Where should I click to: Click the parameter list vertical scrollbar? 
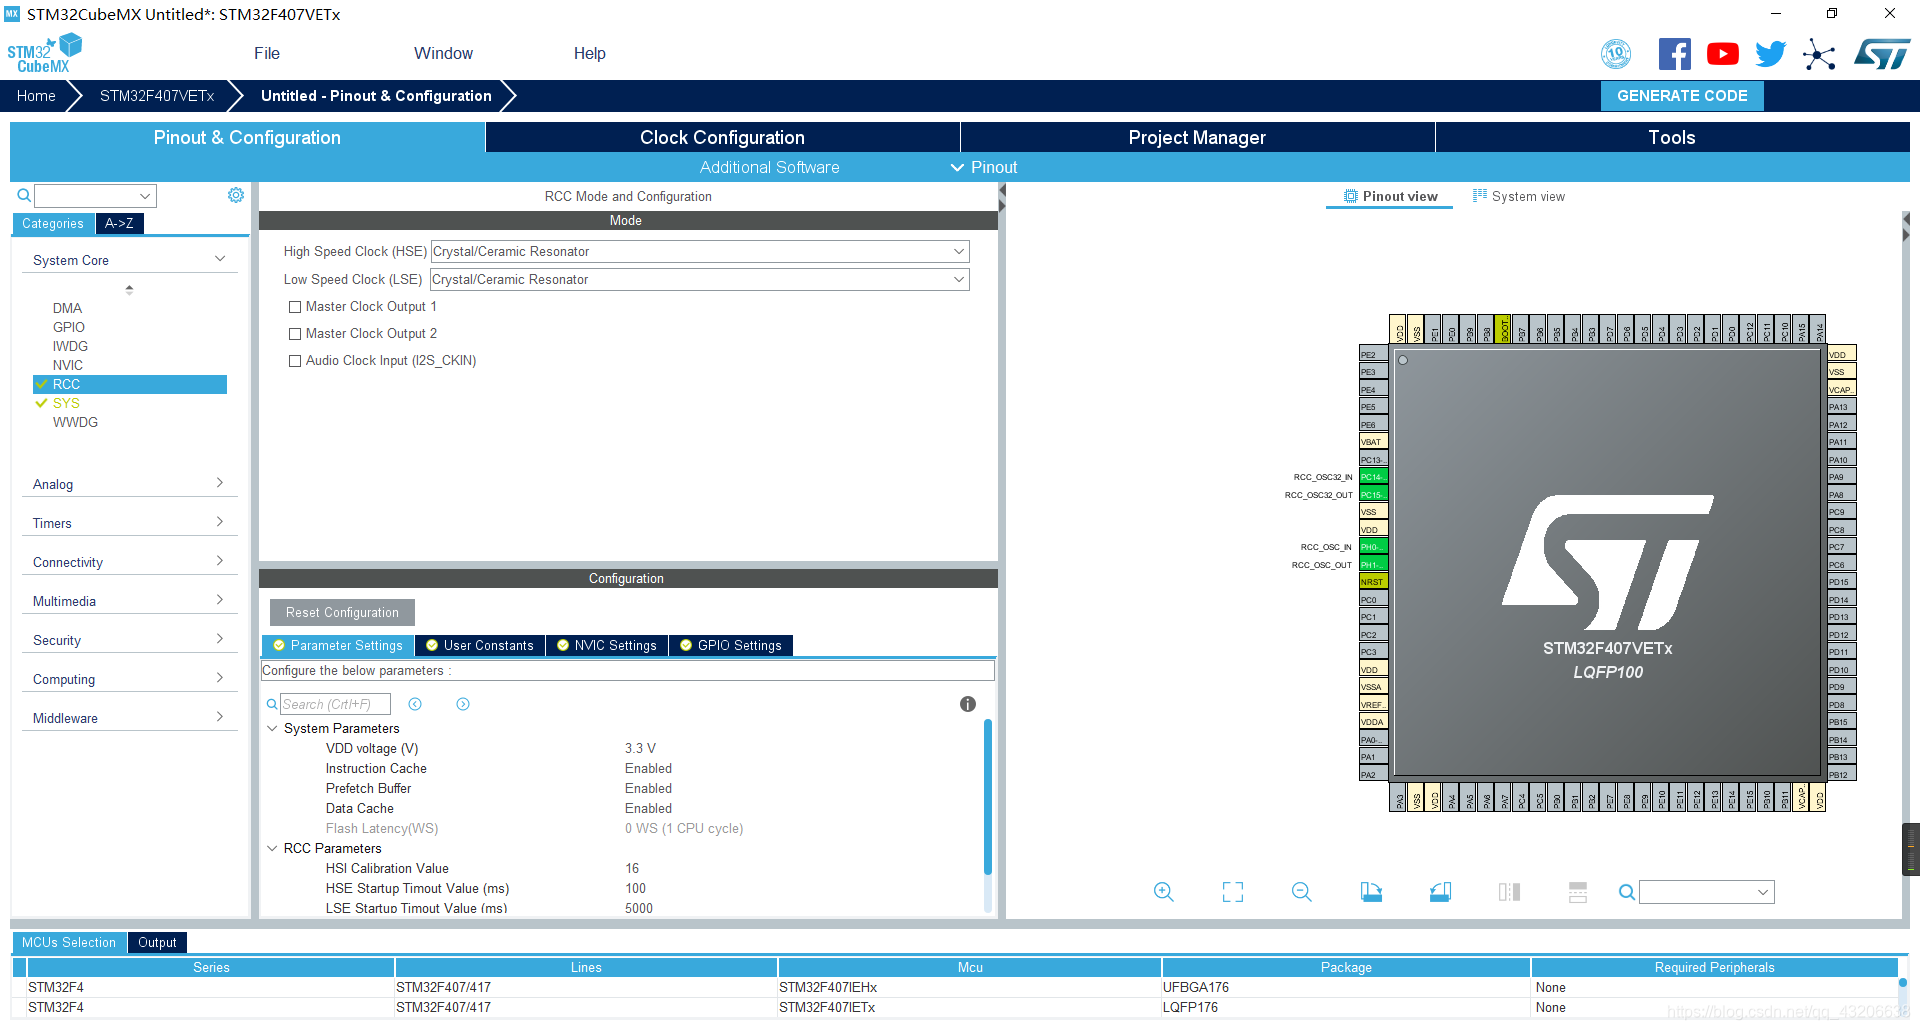[x=987, y=797]
